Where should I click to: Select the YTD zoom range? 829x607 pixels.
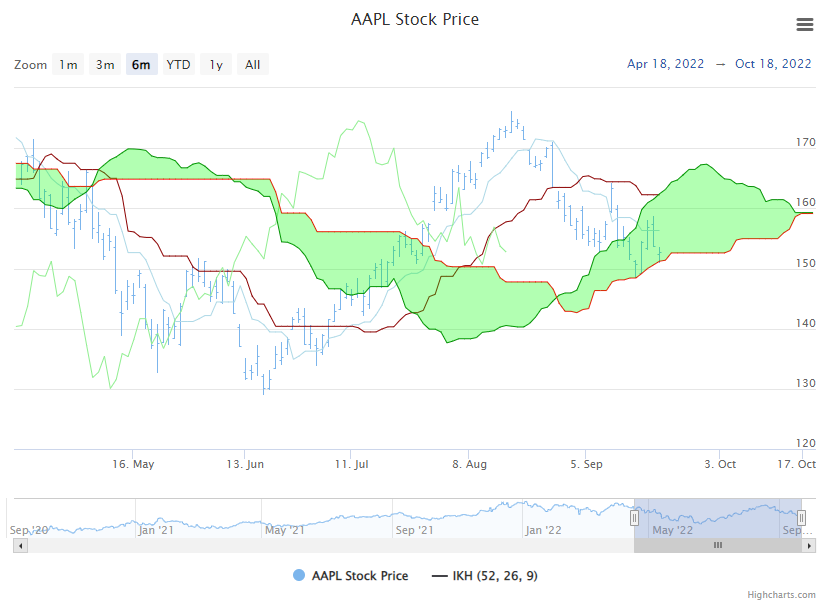(x=179, y=65)
